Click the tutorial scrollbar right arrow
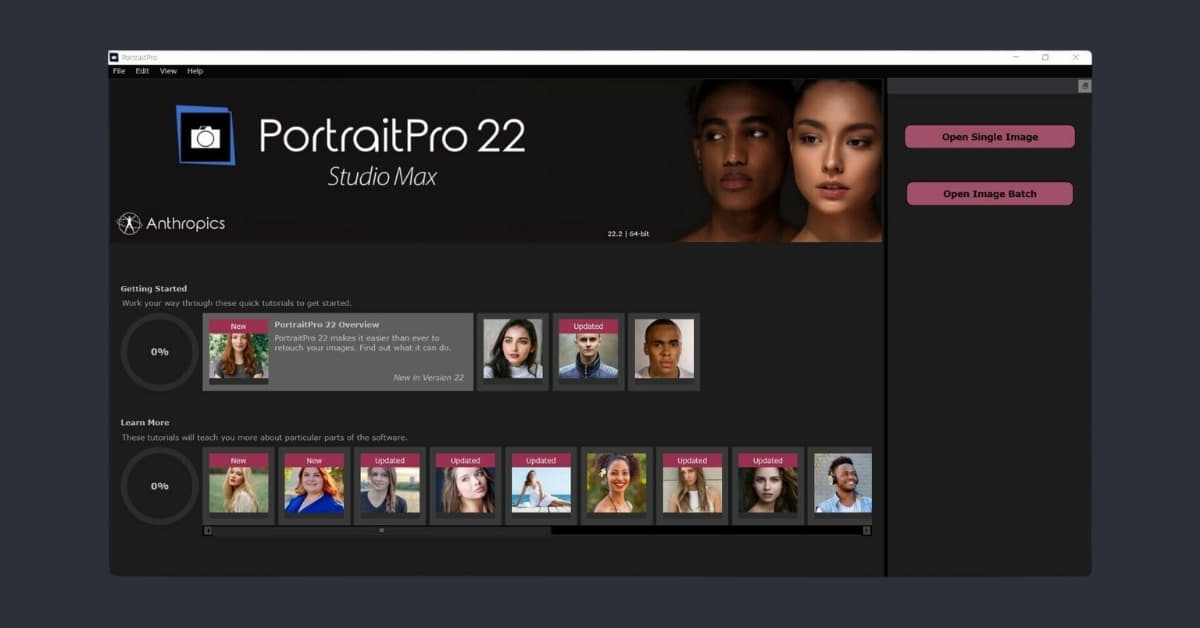Image resolution: width=1200 pixels, height=628 pixels. click(867, 531)
